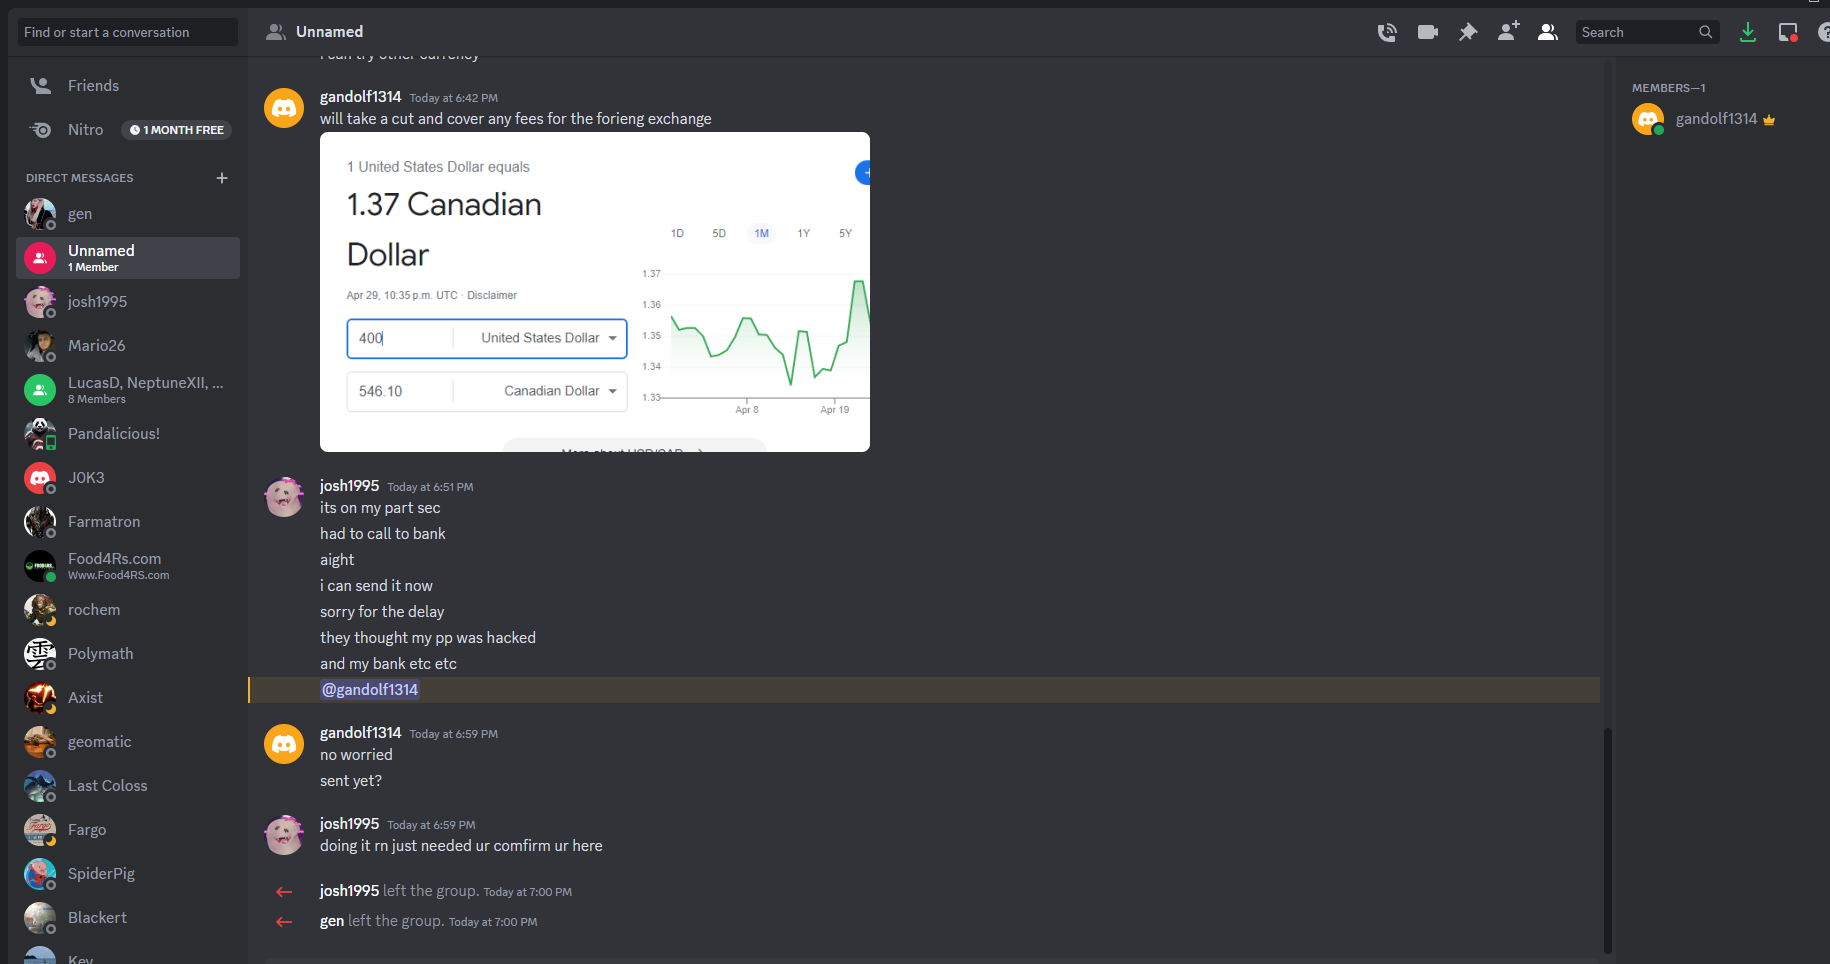Screen dimensions: 1830x964
Task: Start a video call in the group
Action: [x=1428, y=32]
